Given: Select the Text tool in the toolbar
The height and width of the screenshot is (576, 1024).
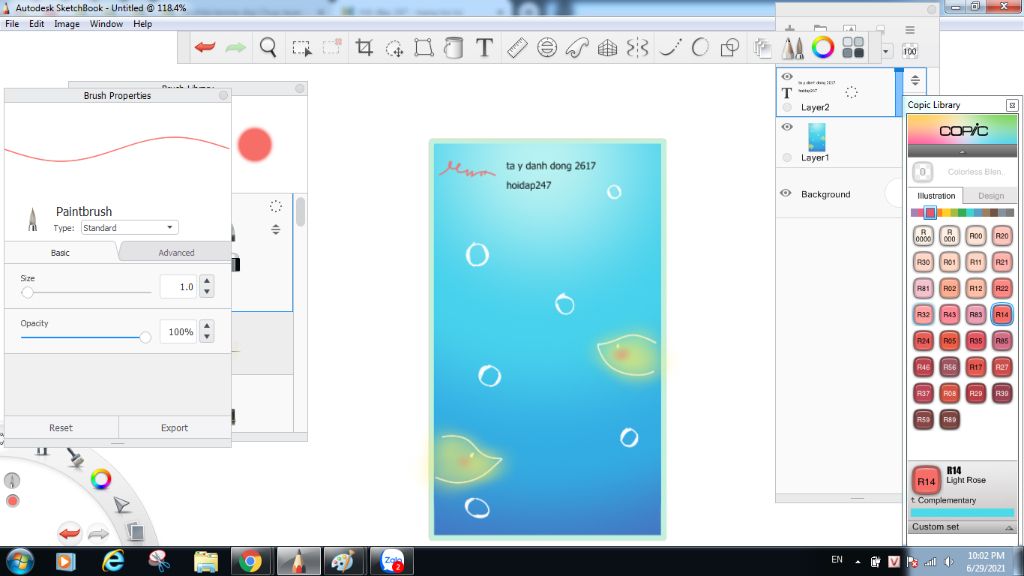Looking at the screenshot, I should [484, 47].
